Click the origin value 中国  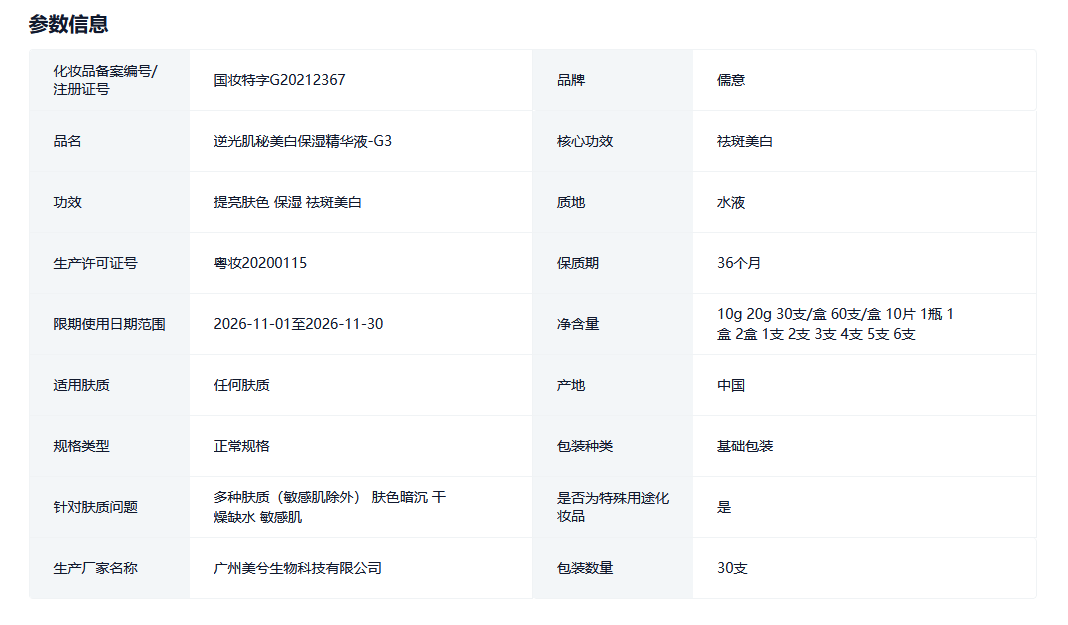[x=730, y=385]
